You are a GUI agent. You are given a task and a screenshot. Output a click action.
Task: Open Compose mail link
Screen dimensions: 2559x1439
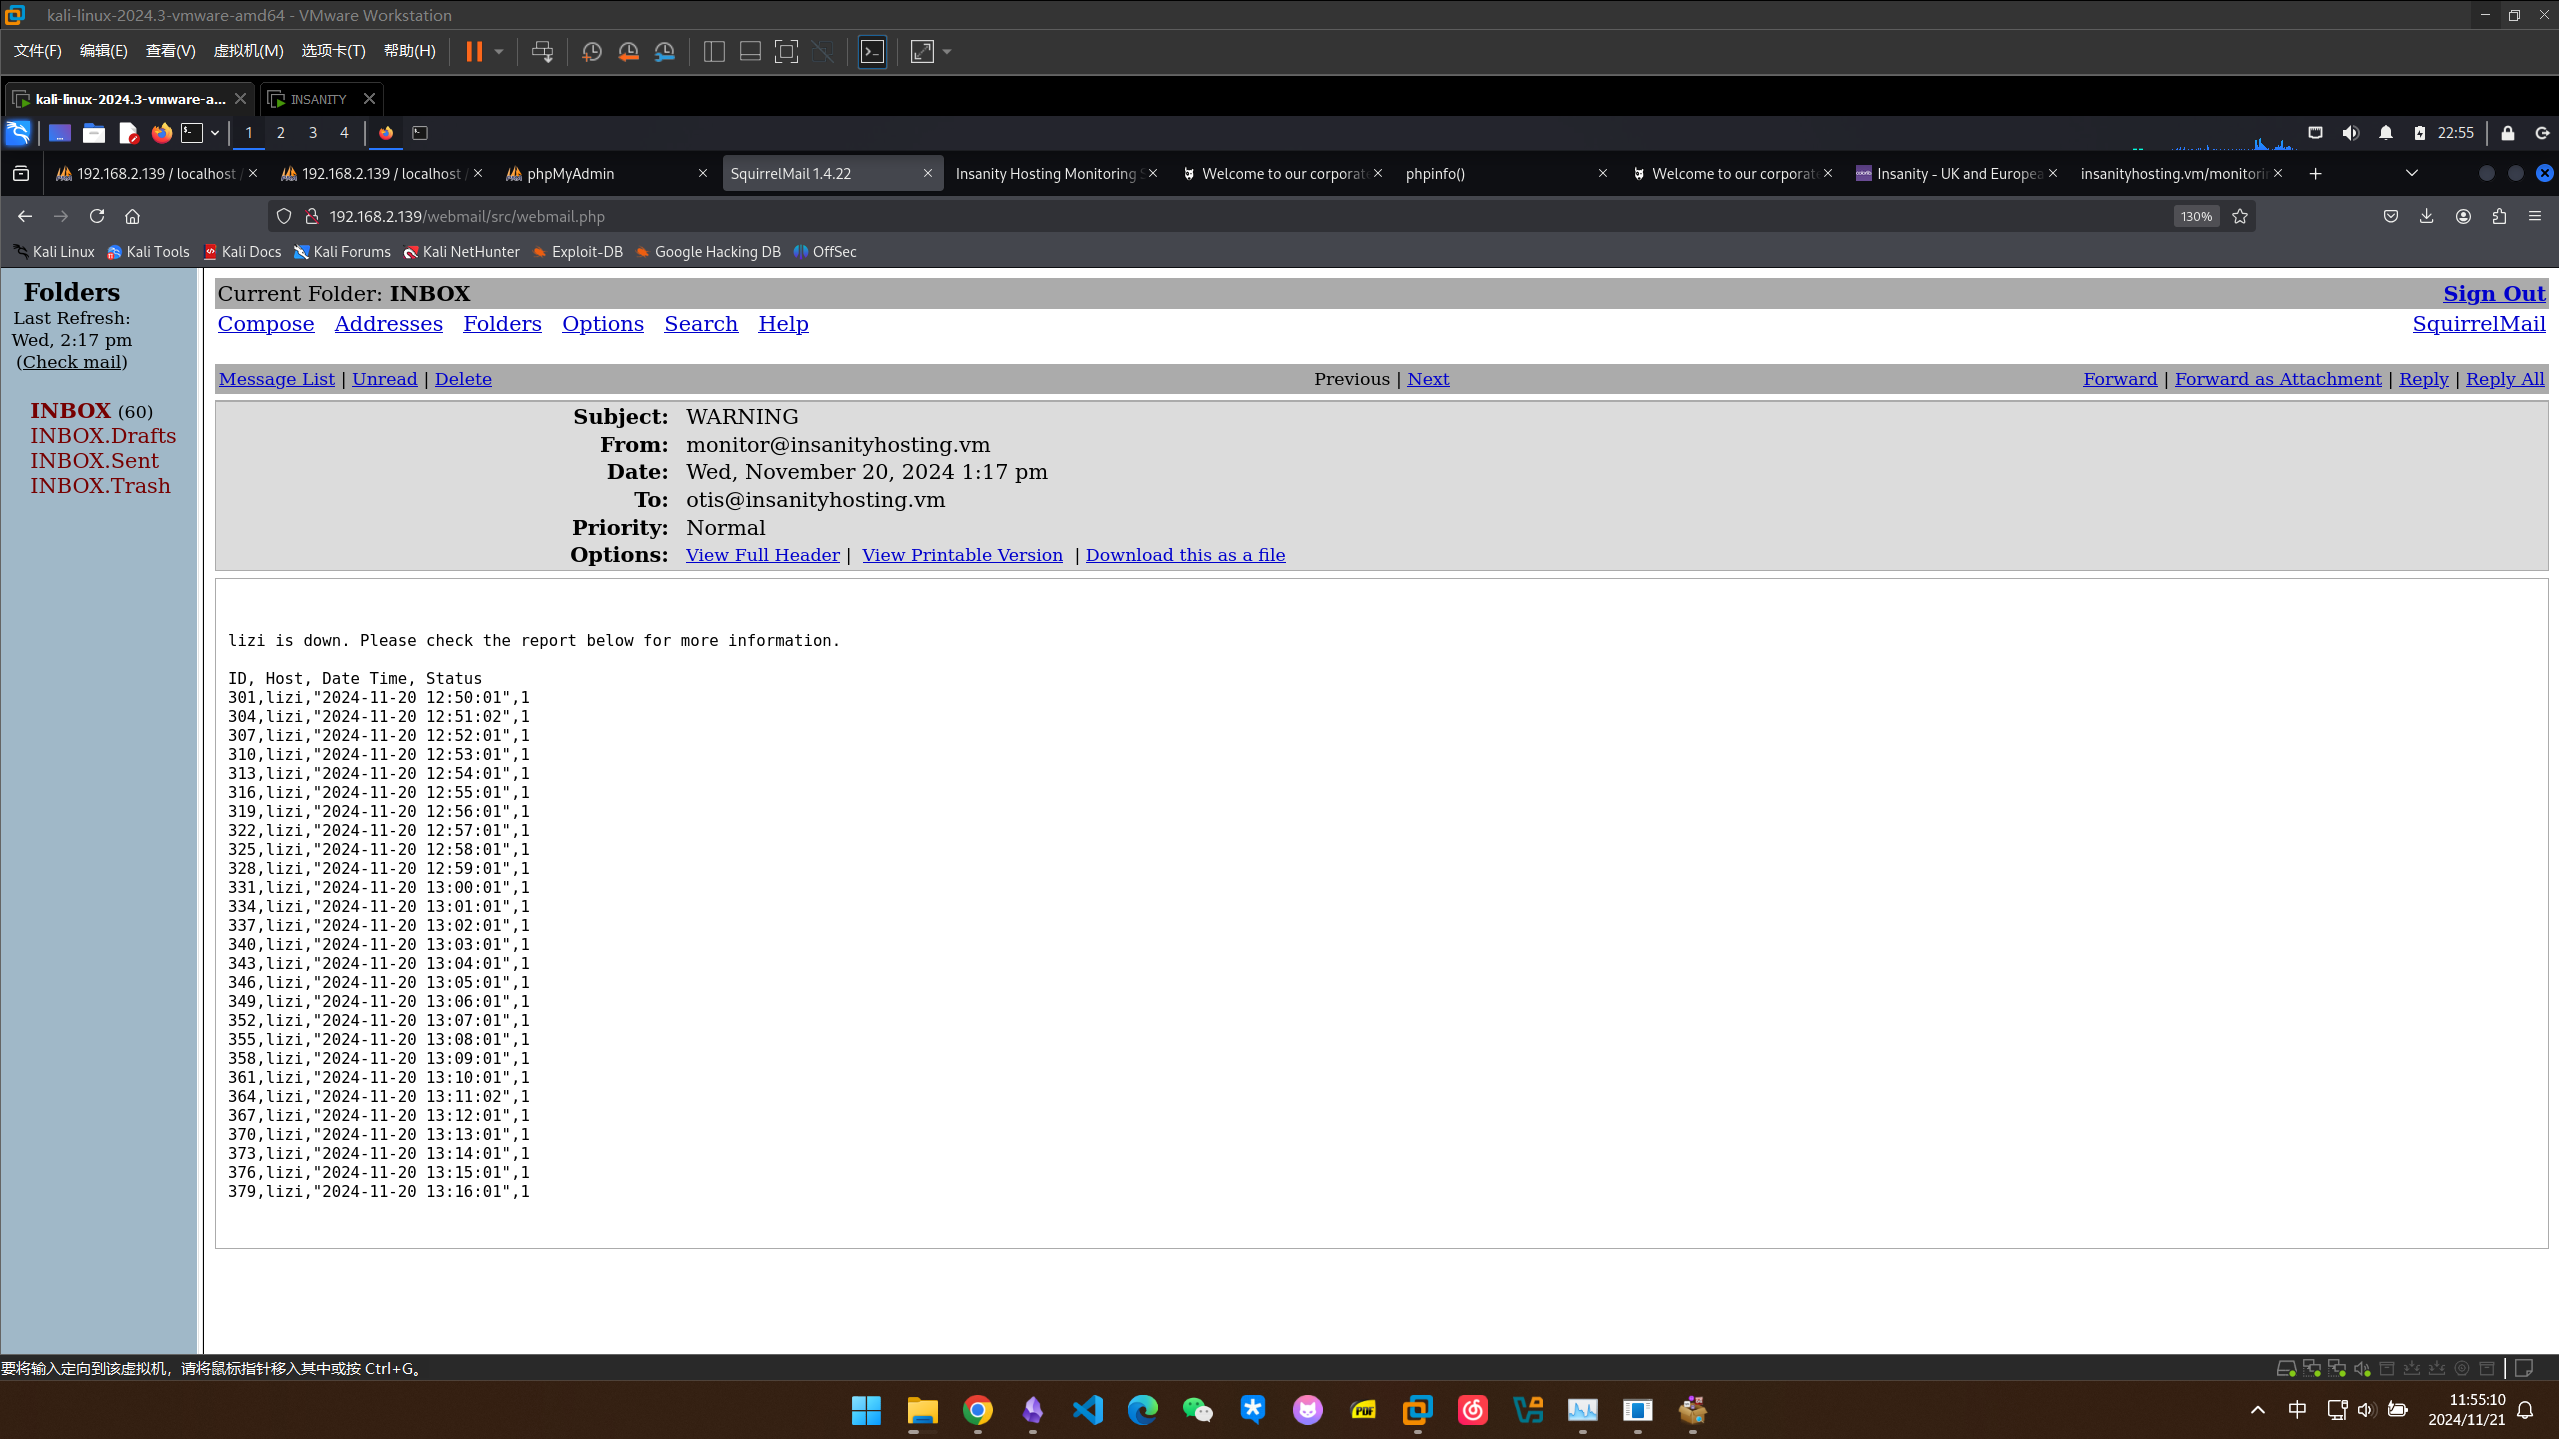pyautogui.click(x=266, y=324)
